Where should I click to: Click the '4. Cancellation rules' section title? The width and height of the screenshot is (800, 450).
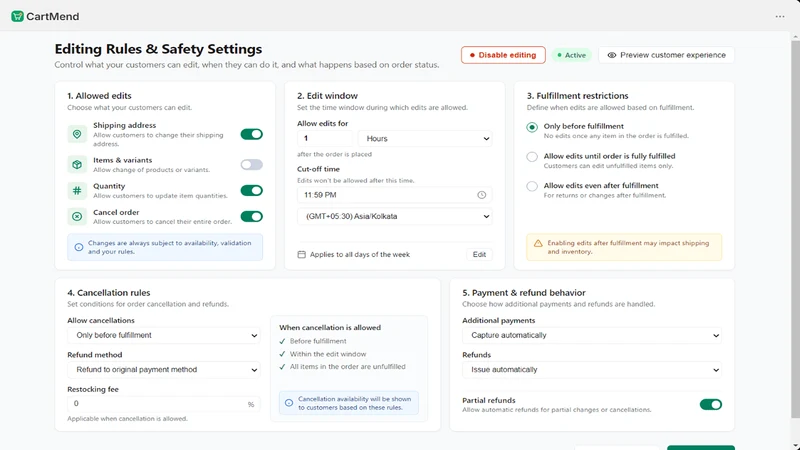pyautogui.click(x=109, y=292)
